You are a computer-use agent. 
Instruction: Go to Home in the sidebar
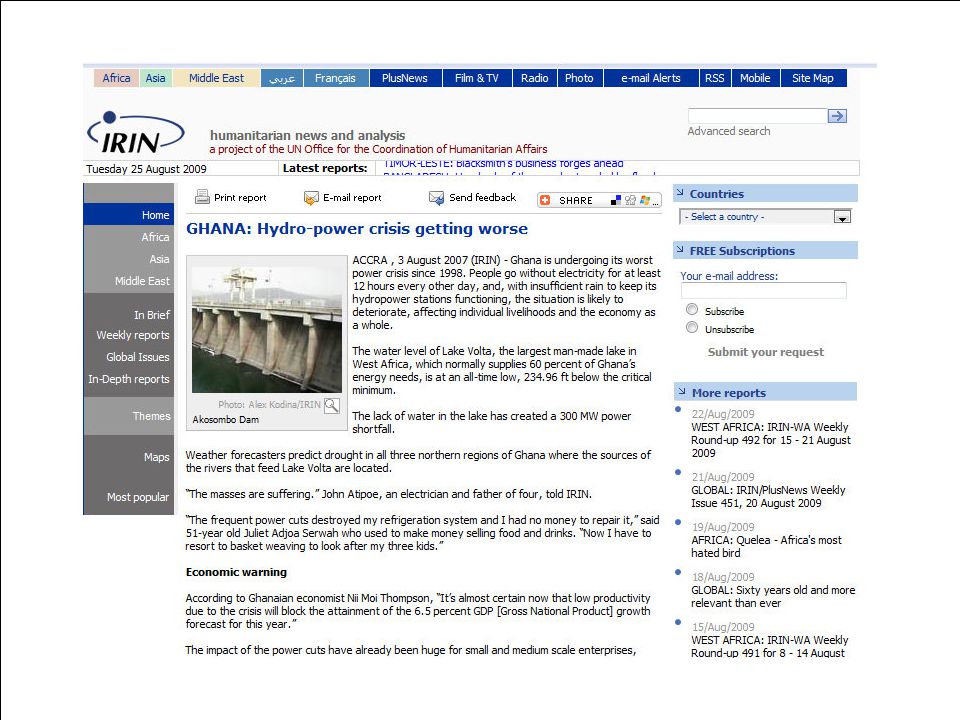[129, 215]
